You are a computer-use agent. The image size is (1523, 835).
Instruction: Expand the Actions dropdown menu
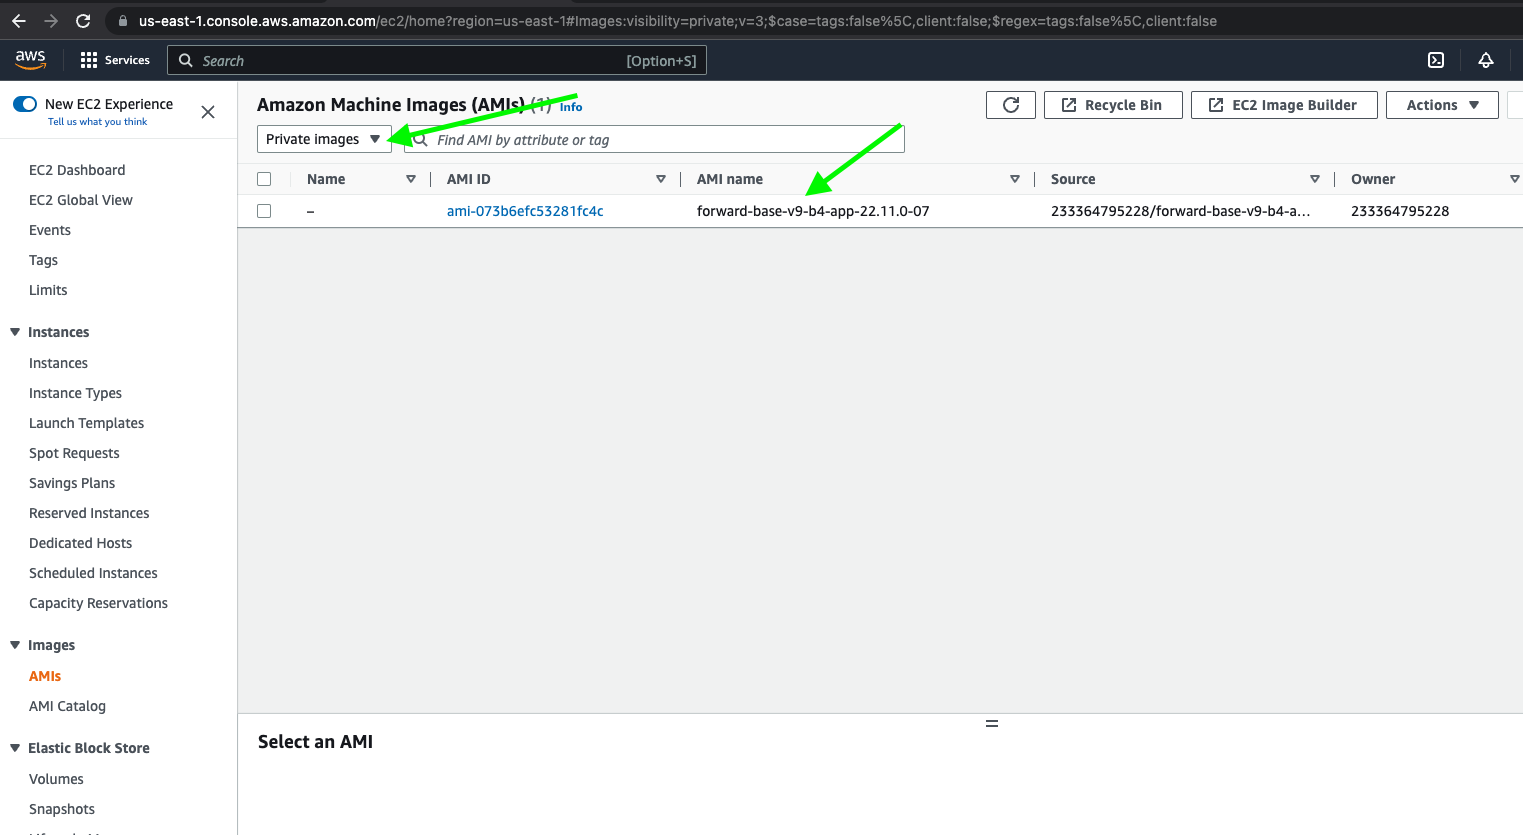click(1441, 105)
